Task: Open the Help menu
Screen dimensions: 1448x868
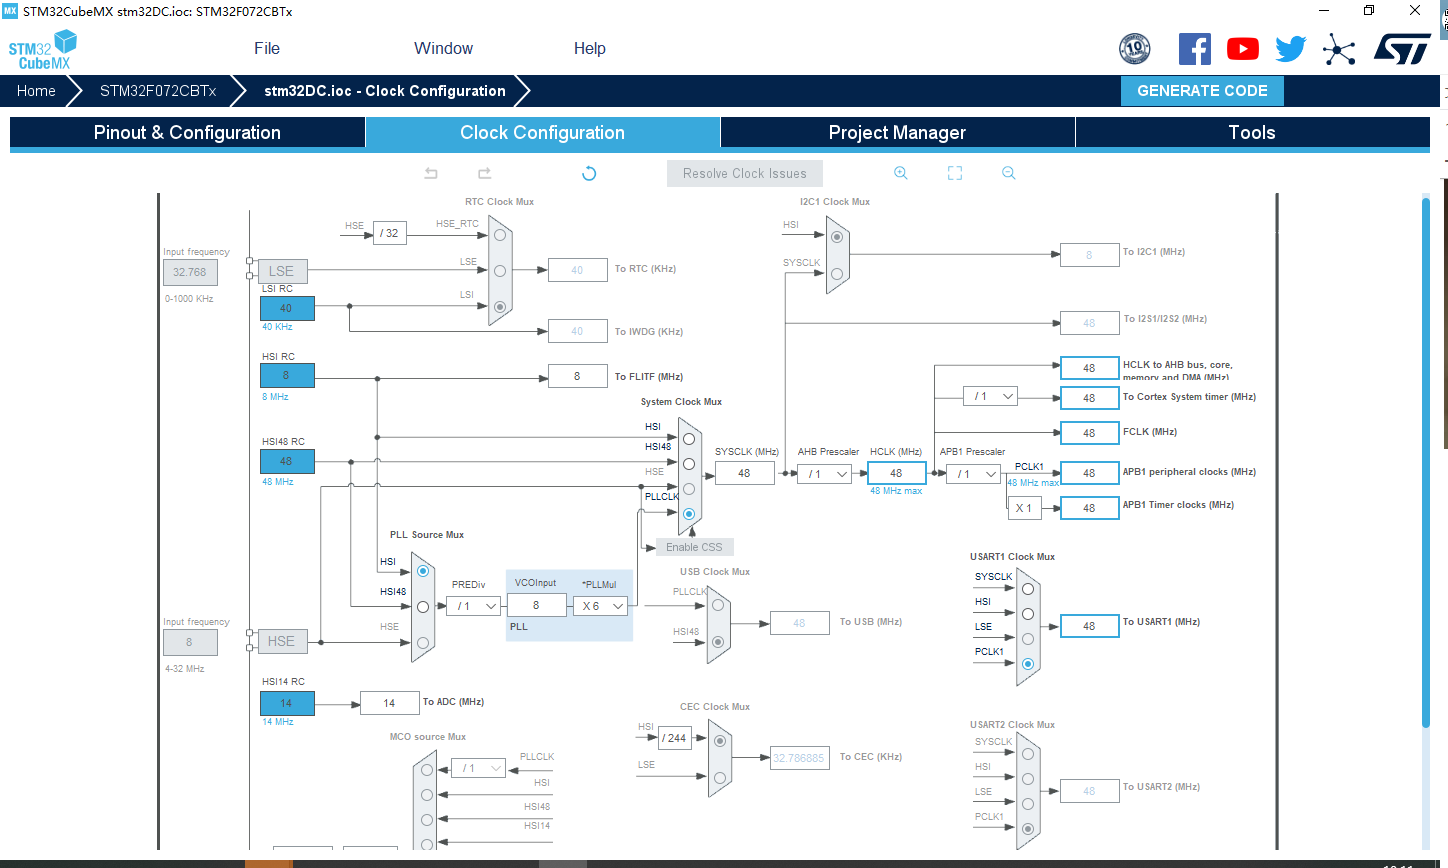Action: coord(589,48)
